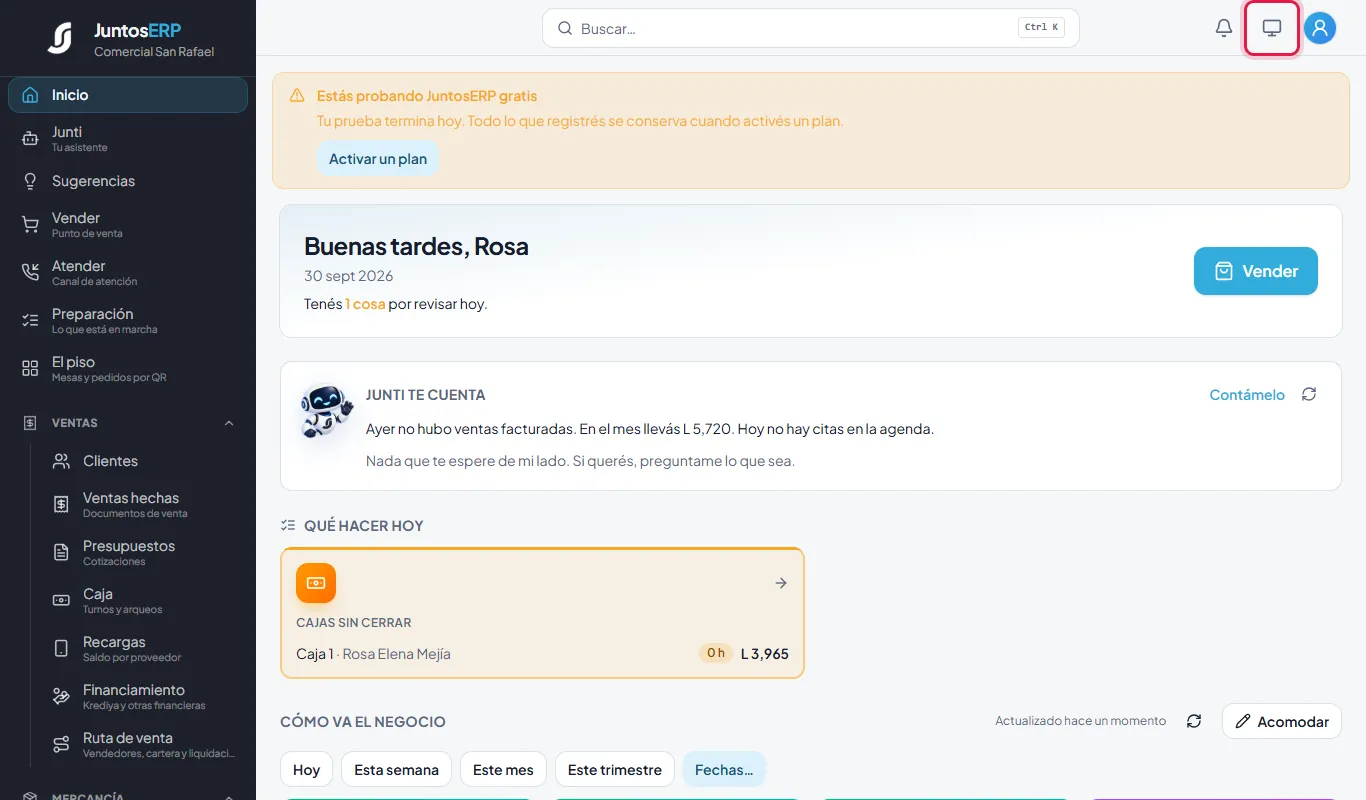Open Junti assistant from sidebar
This screenshot has width=1366, height=800.
(128, 138)
